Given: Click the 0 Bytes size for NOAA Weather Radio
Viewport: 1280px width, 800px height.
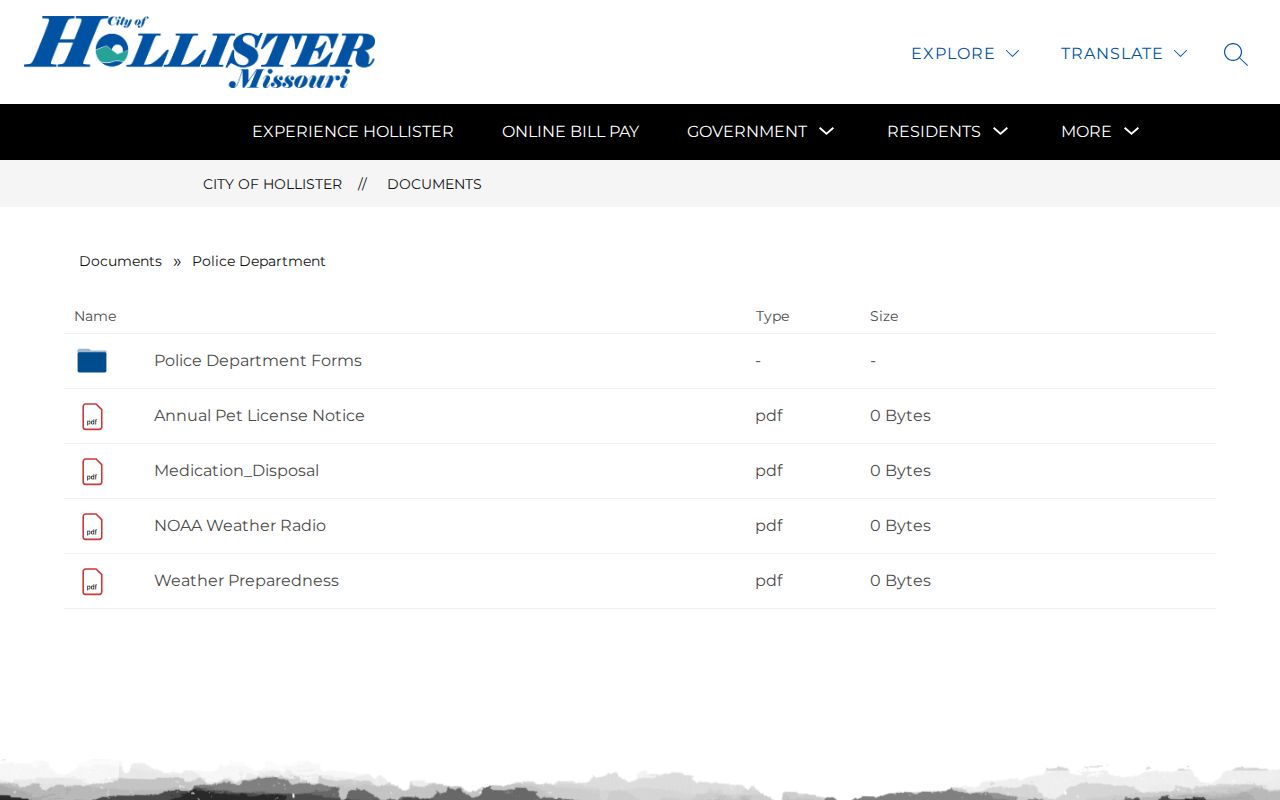Looking at the screenshot, I should pos(900,526).
